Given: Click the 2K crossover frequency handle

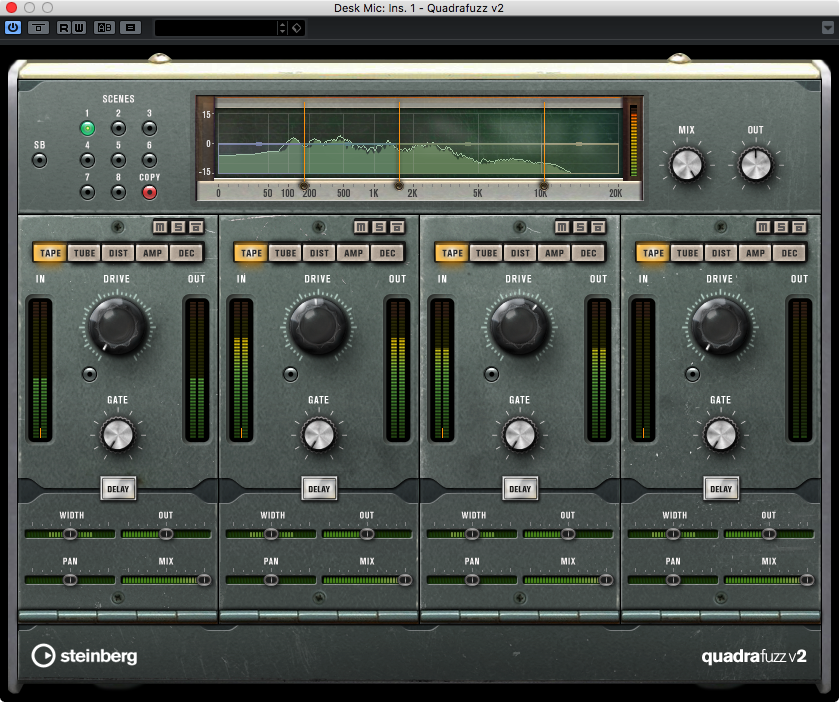Looking at the screenshot, I should (399, 186).
